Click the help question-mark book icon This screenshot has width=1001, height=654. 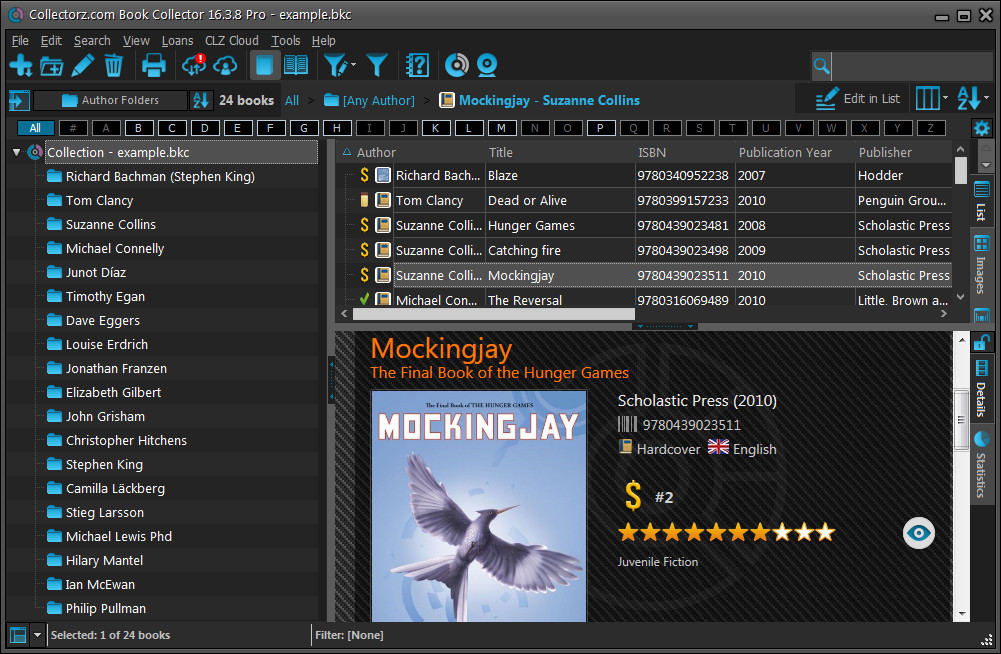point(417,65)
